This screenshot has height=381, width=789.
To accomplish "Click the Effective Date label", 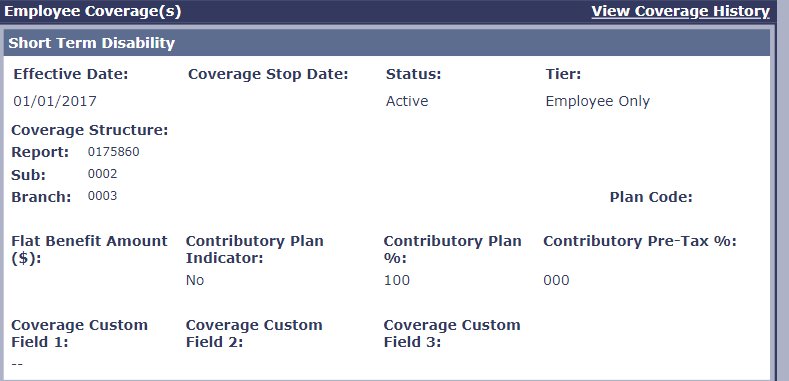I will pos(71,74).
